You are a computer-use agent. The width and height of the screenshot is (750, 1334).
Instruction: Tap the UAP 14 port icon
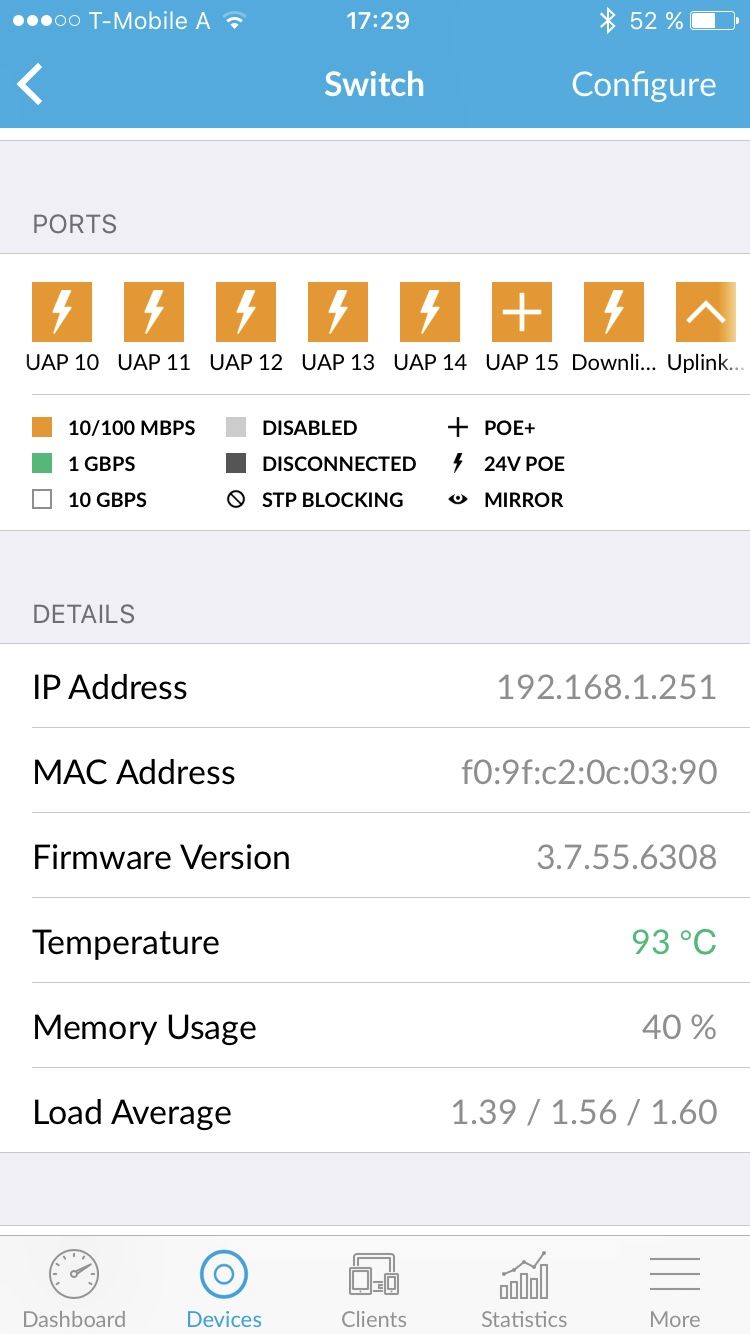click(430, 312)
